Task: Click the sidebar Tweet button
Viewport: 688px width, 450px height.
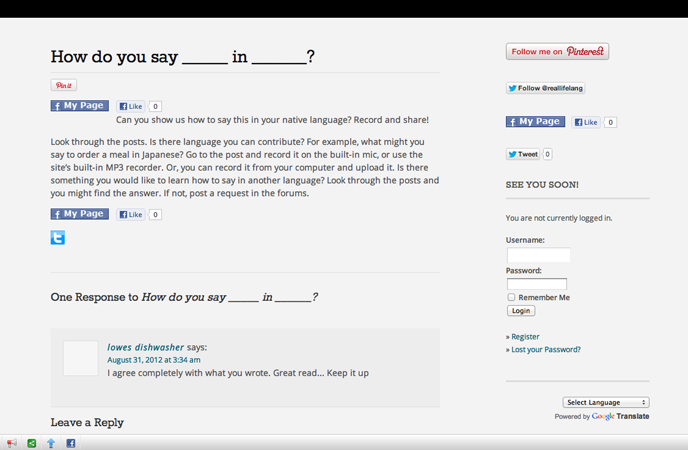Action: (523, 154)
